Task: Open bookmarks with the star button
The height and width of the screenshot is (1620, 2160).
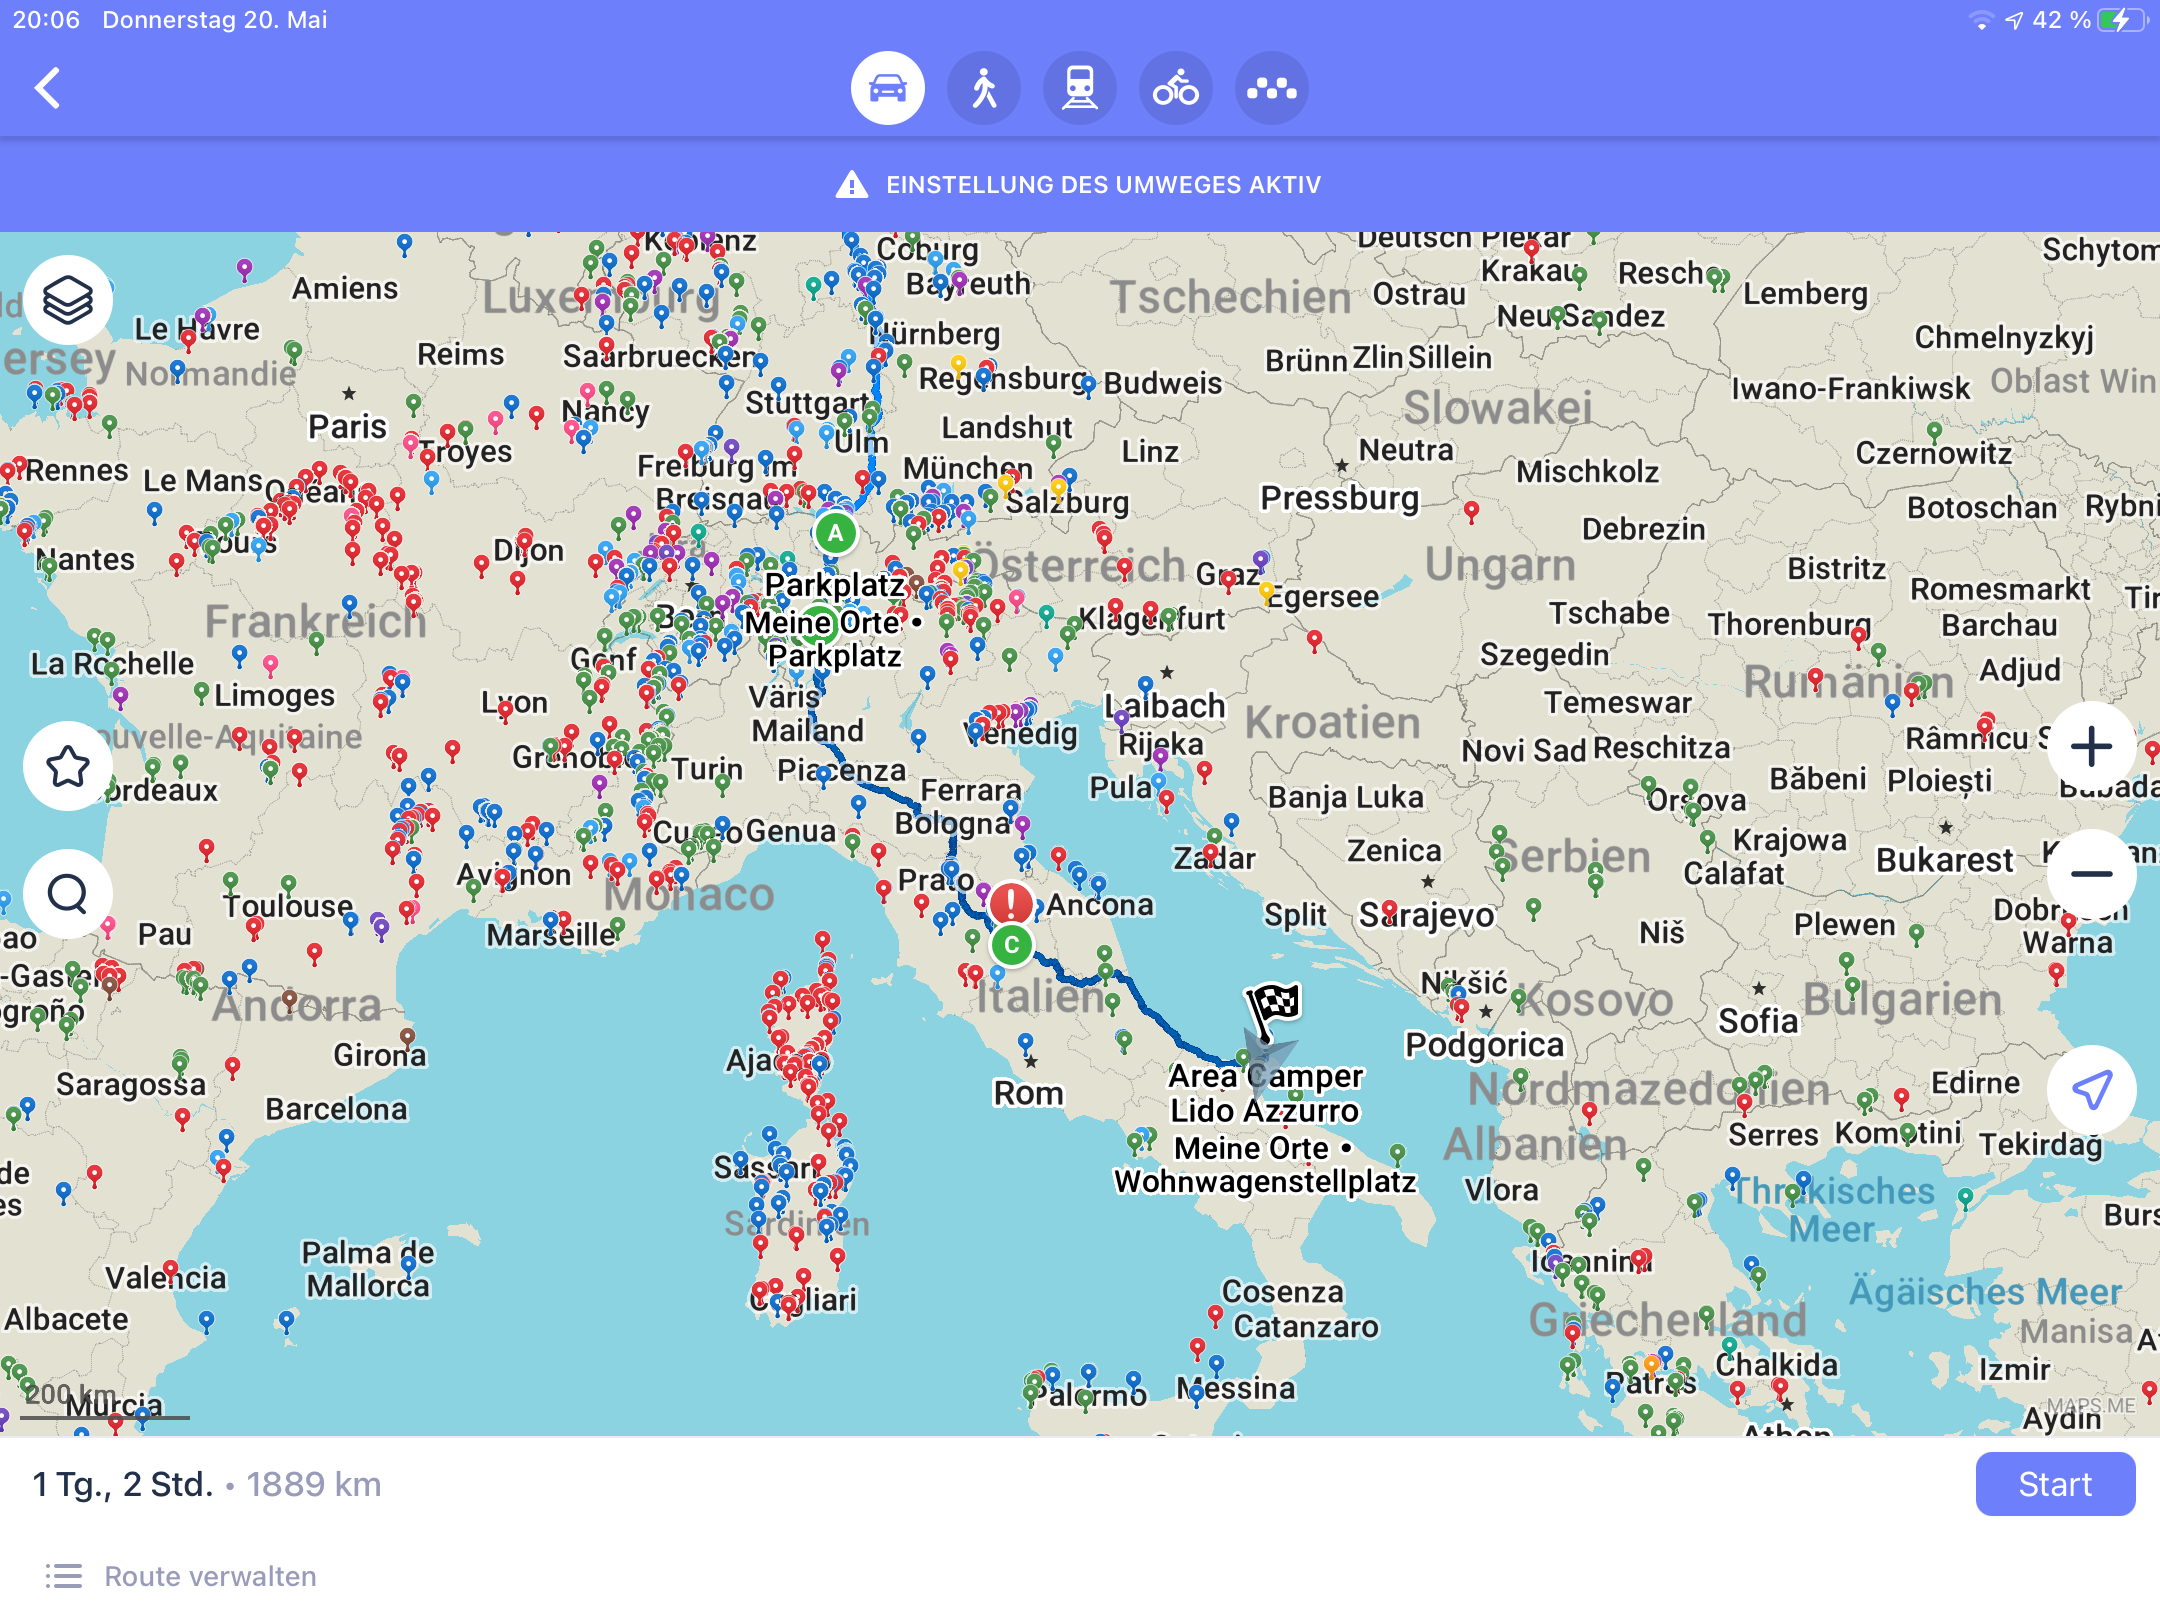Action: click(x=68, y=766)
